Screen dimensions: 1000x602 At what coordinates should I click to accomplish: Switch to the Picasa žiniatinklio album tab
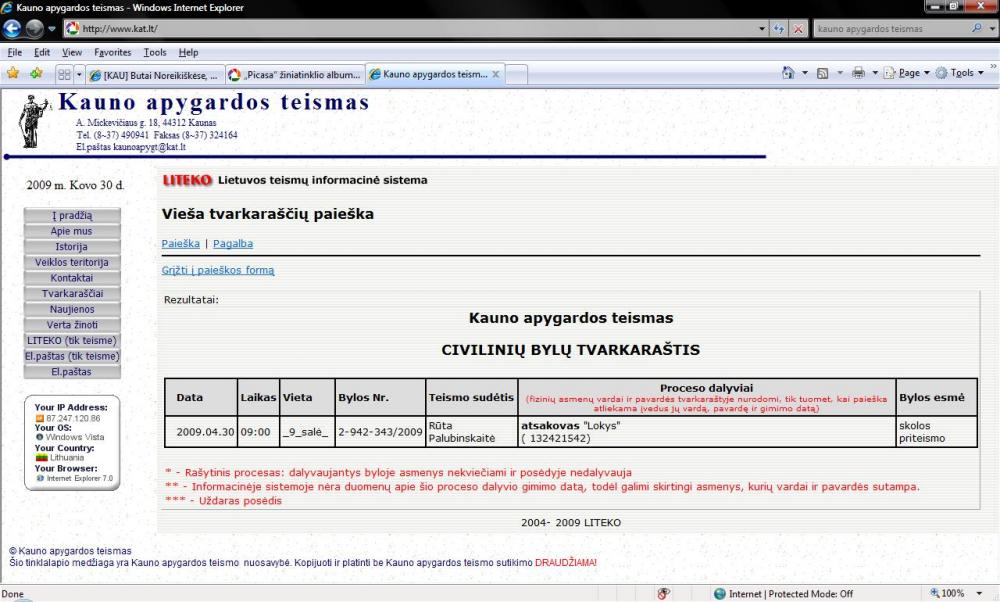coord(293,74)
